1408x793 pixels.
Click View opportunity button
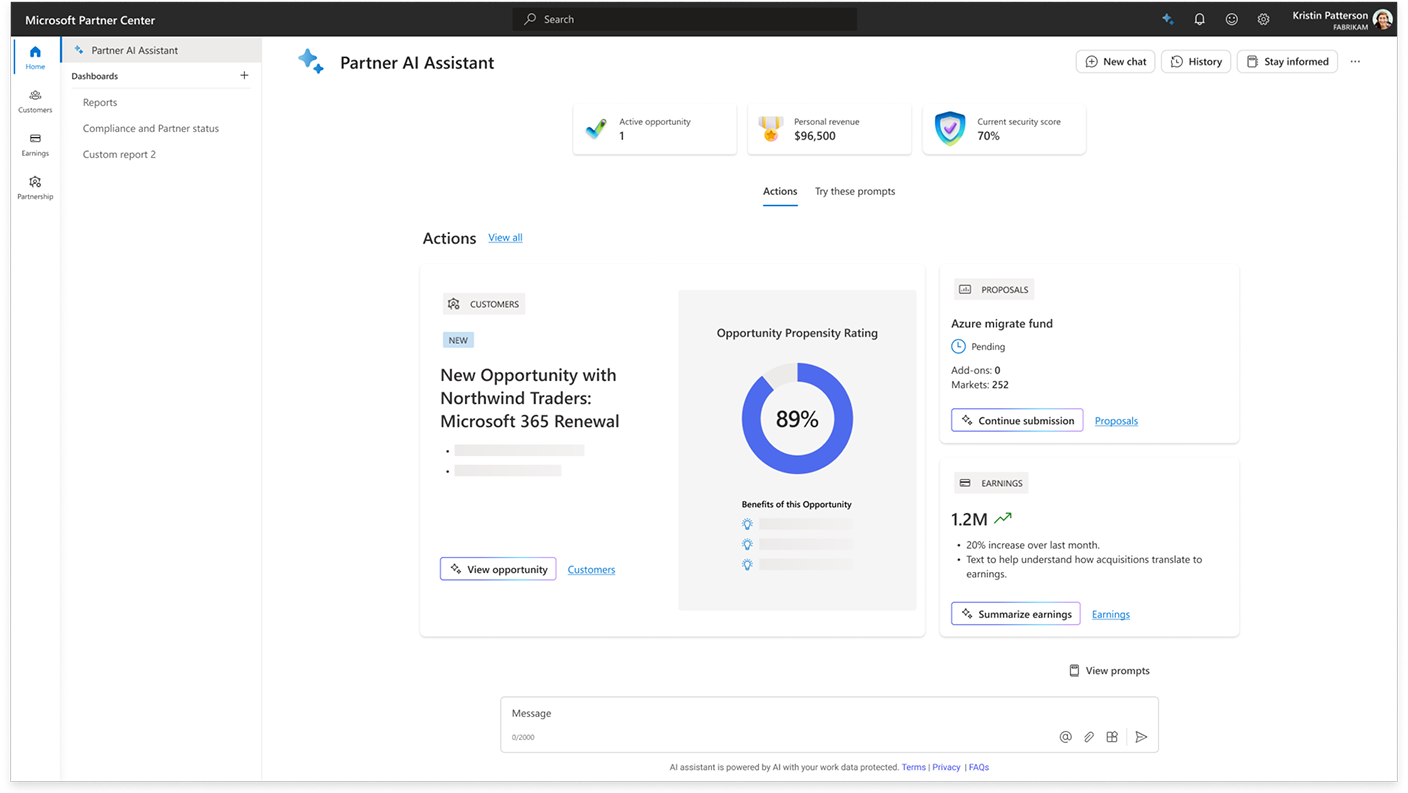tap(498, 569)
